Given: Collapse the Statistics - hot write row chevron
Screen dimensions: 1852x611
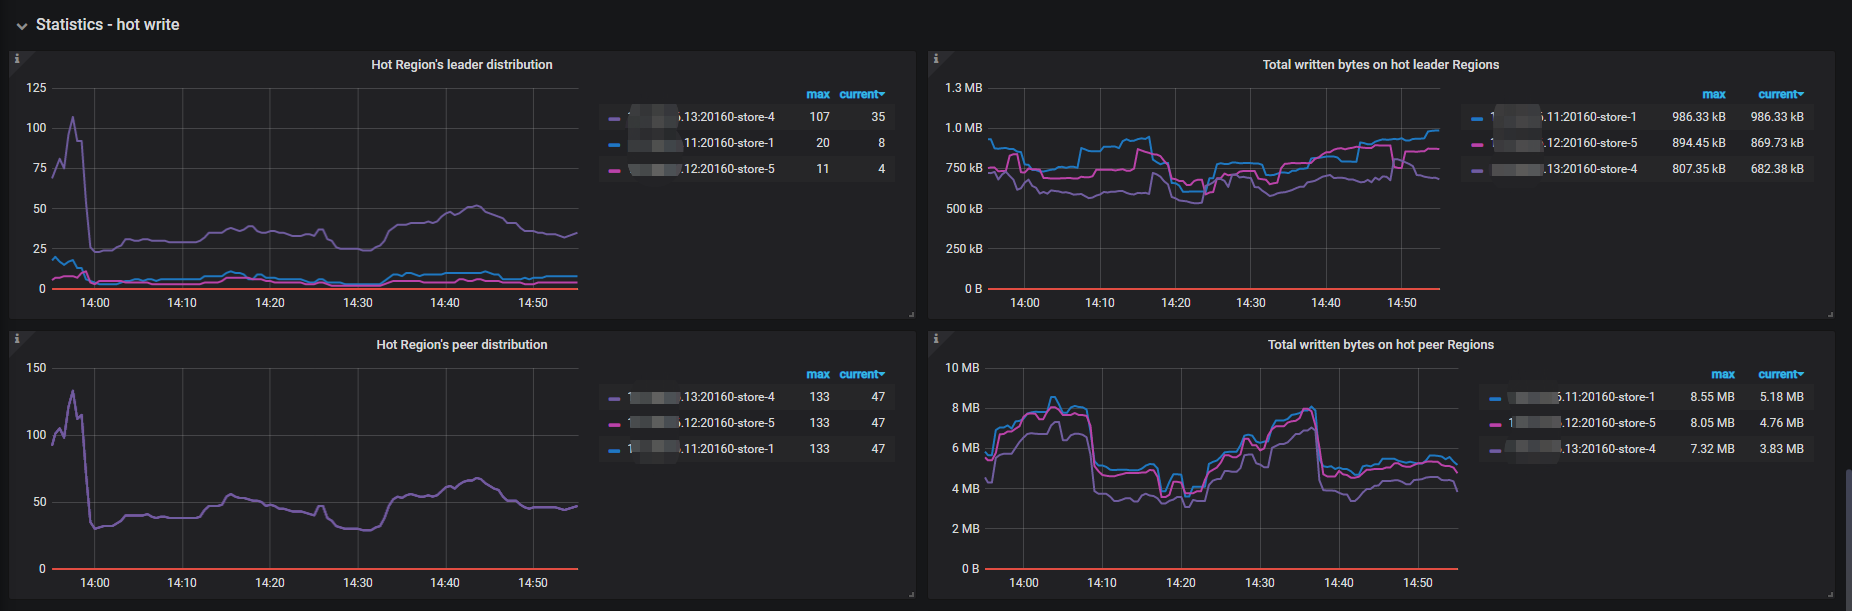Looking at the screenshot, I should 21,26.
